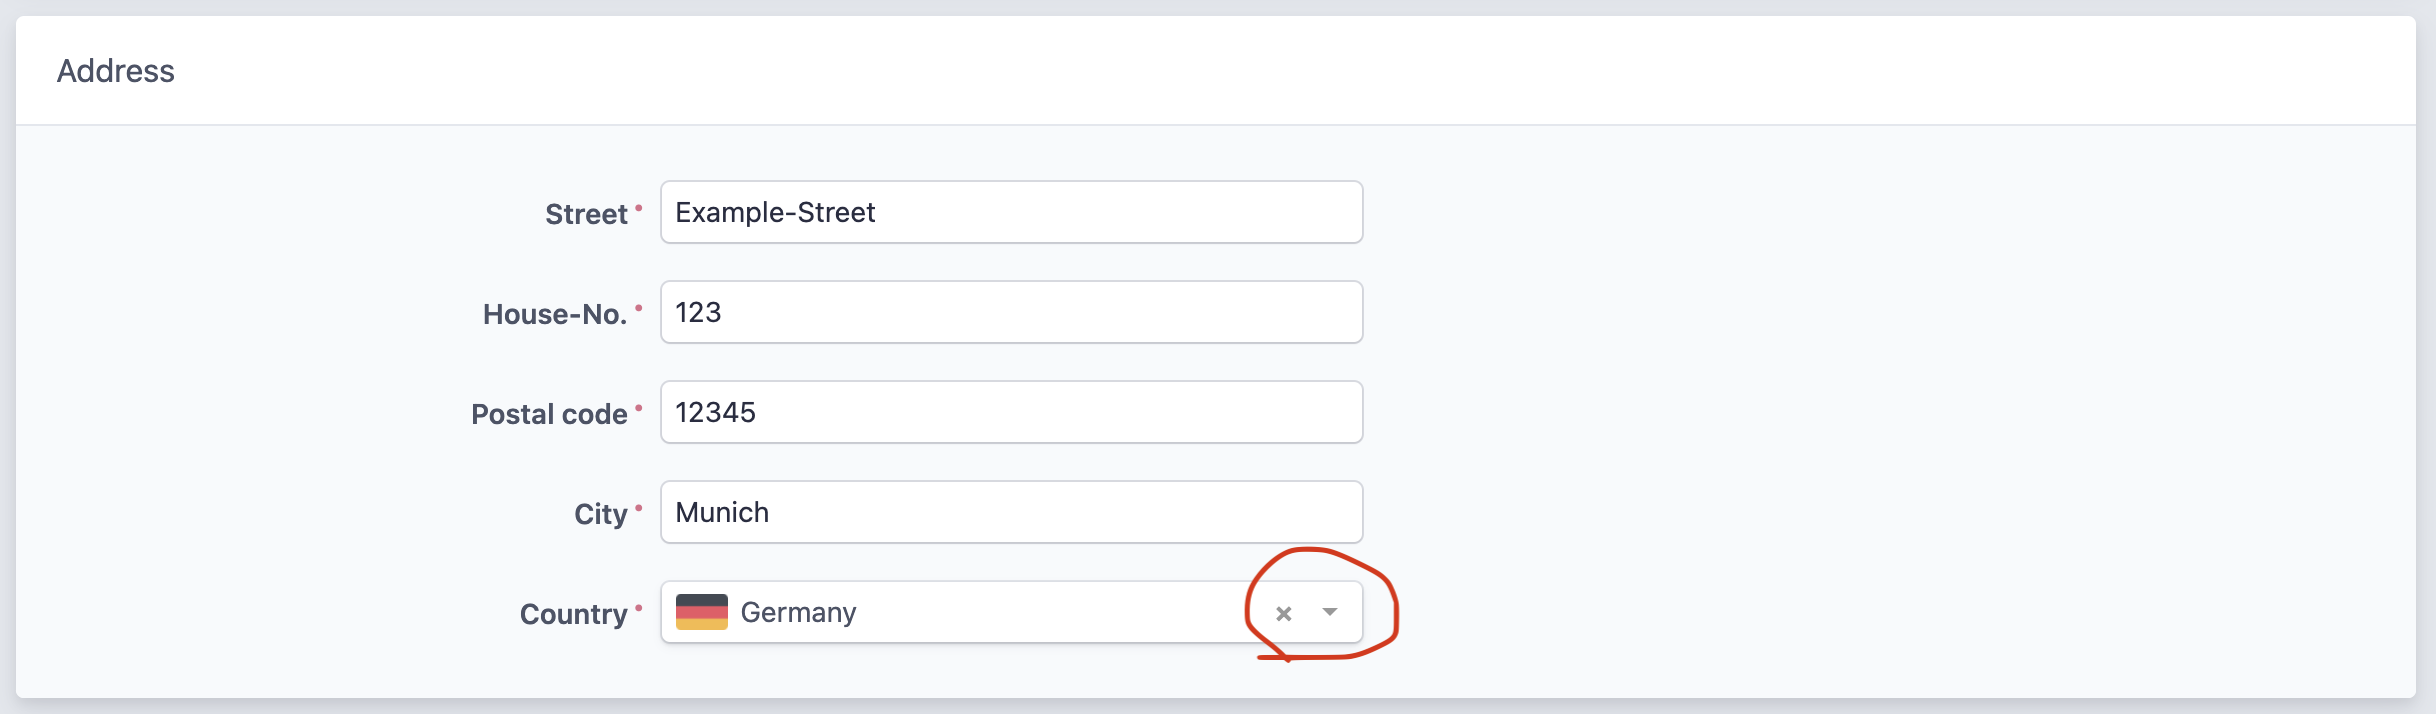The height and width of the screenshot is (714, 2436).
Task: Click the German flag icon
Action: [703, 611]
